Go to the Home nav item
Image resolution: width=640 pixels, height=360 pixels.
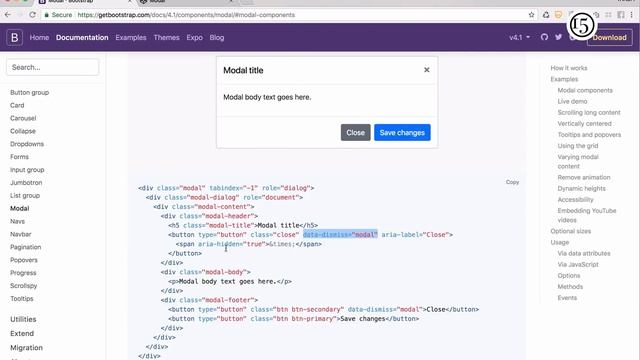coord(39,38)
